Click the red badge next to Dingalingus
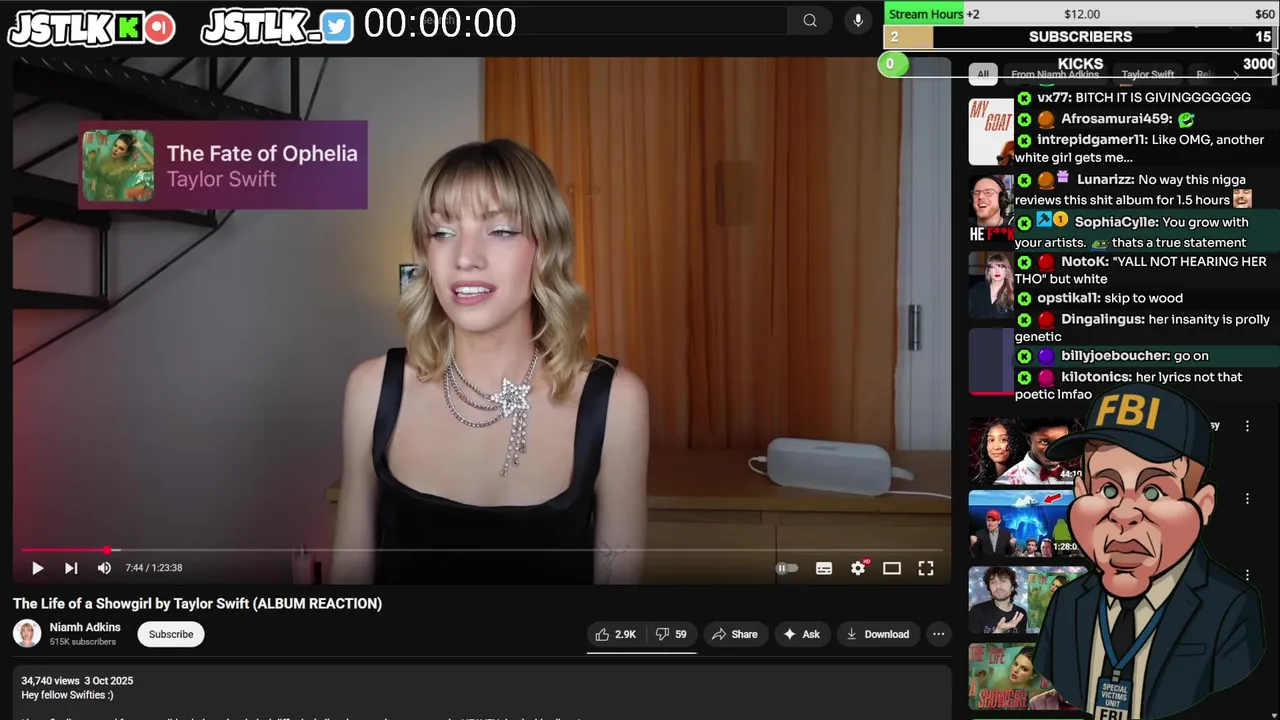 1046,320
